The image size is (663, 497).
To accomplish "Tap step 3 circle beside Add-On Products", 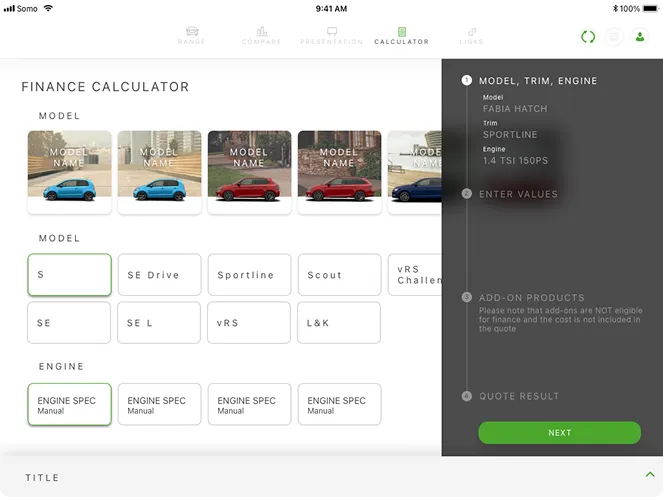I will point(466,297).
